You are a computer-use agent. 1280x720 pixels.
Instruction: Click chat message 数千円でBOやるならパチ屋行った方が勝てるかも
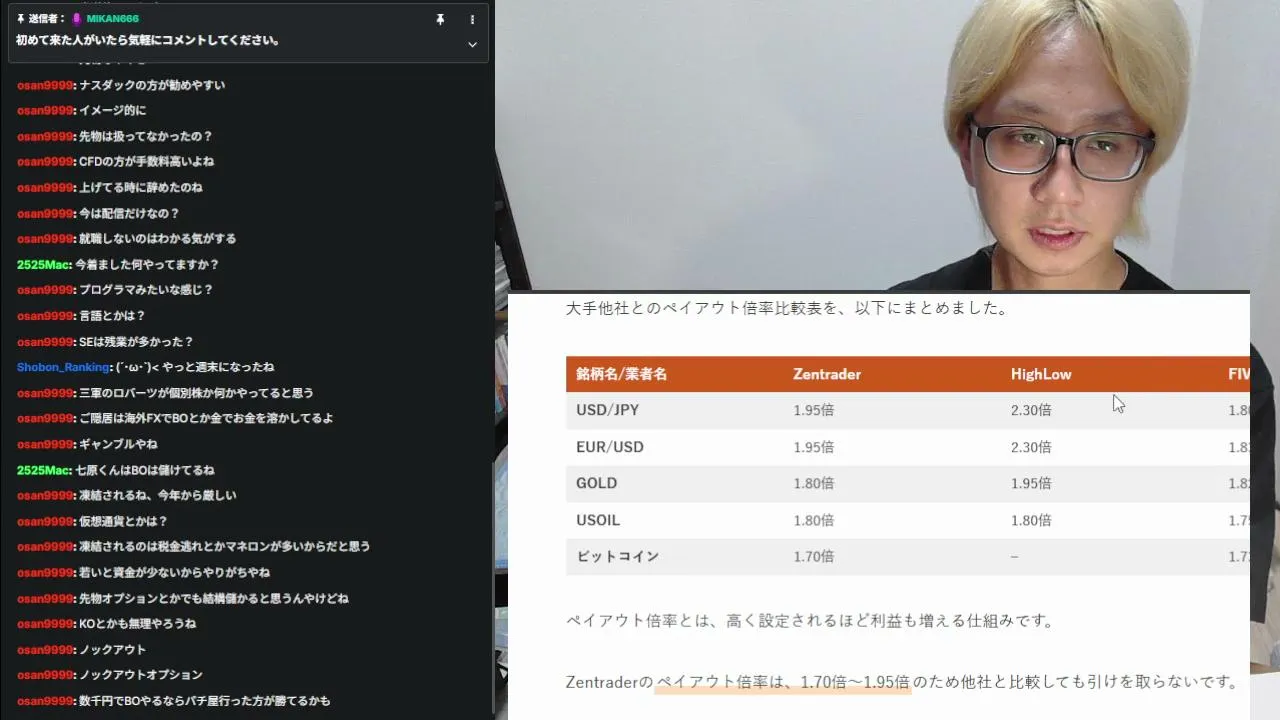coord(205,701)
